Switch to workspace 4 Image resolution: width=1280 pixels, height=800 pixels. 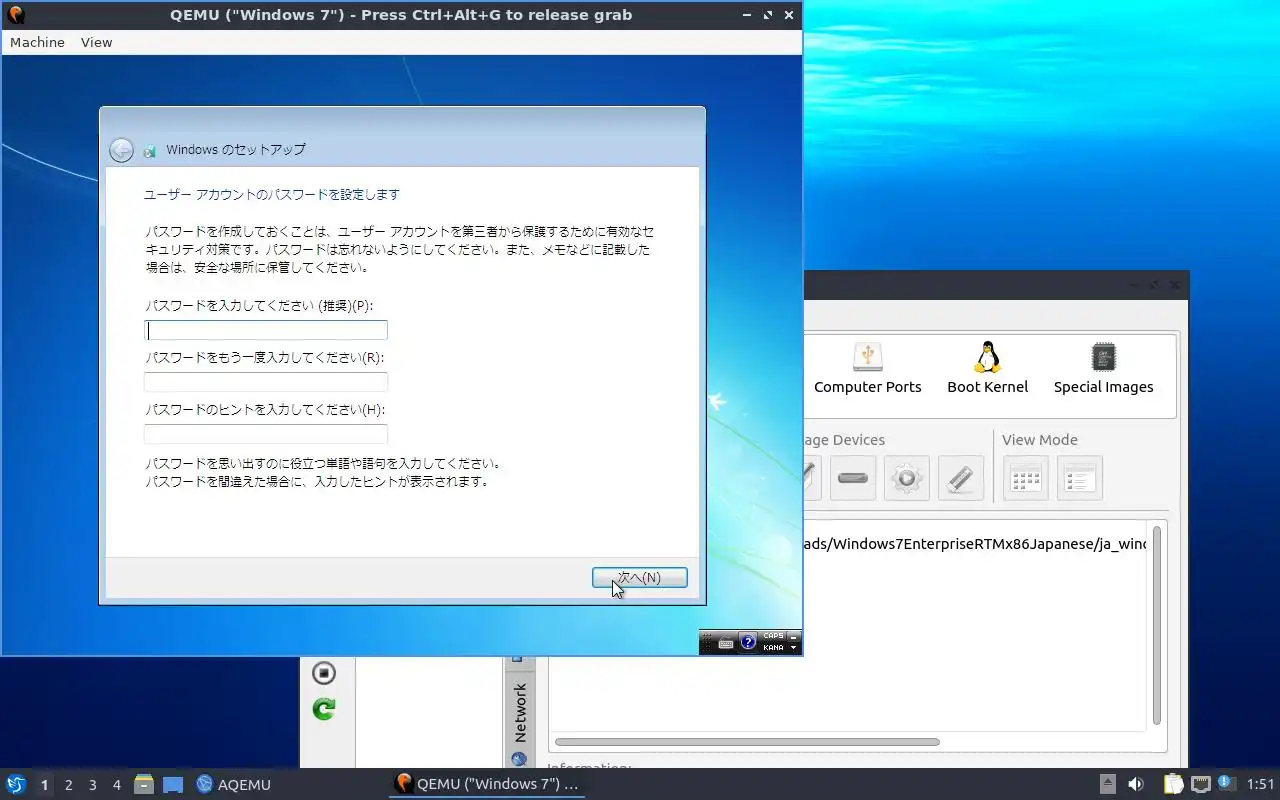click(116, 785)
